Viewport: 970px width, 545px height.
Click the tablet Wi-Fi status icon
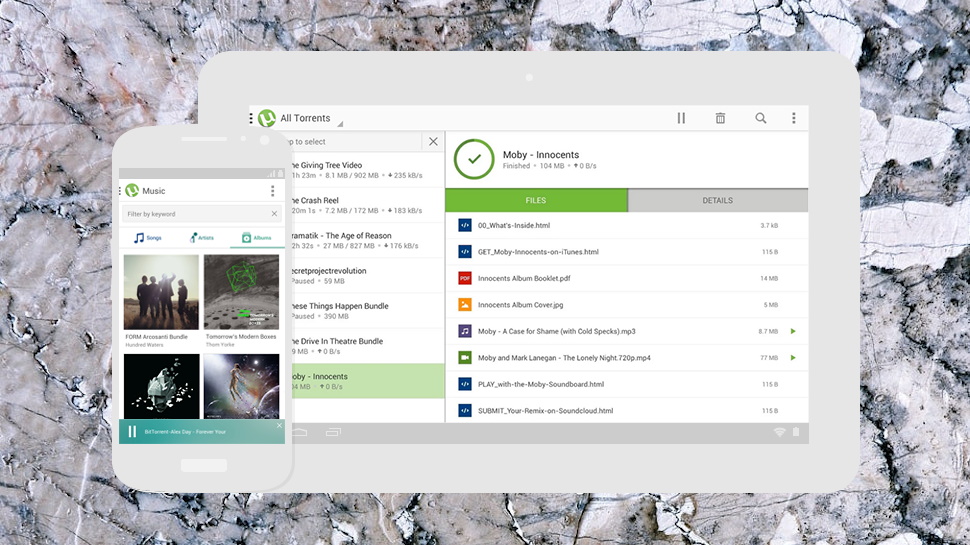click(x=779, y=432)
